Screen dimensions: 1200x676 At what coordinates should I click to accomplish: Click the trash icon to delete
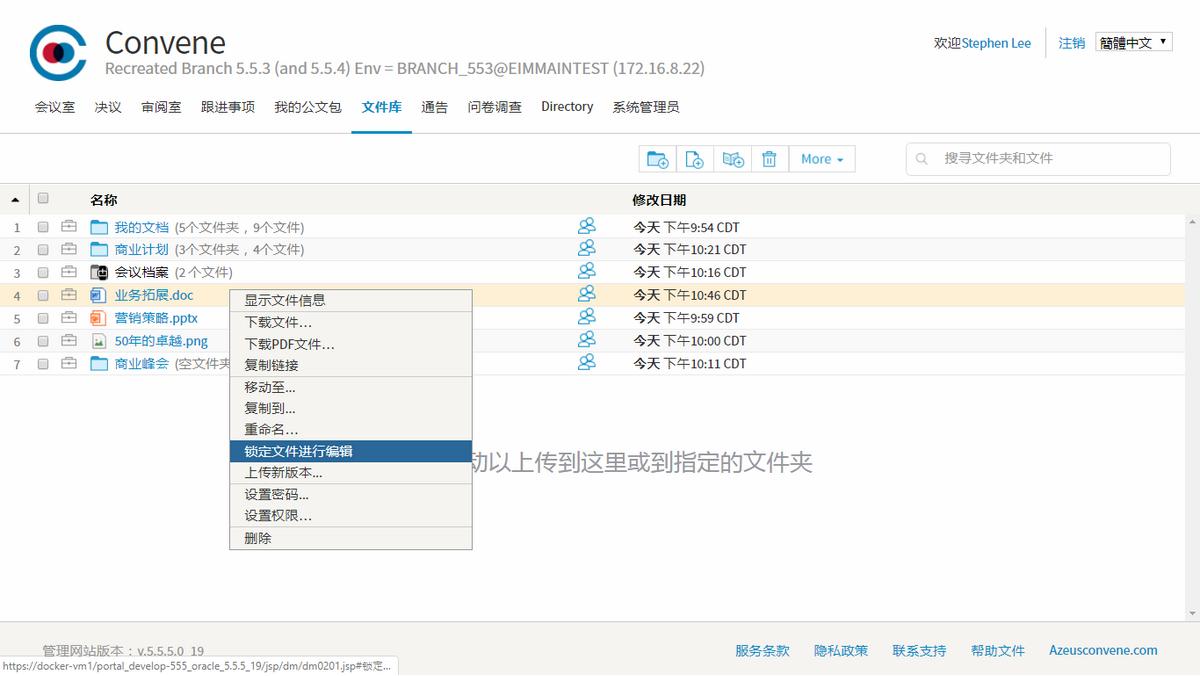[x=770, y=158]
